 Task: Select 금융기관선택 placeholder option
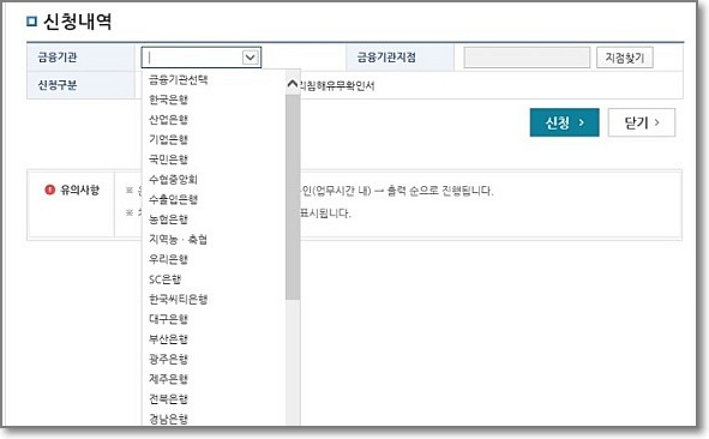tap(178, 80)
